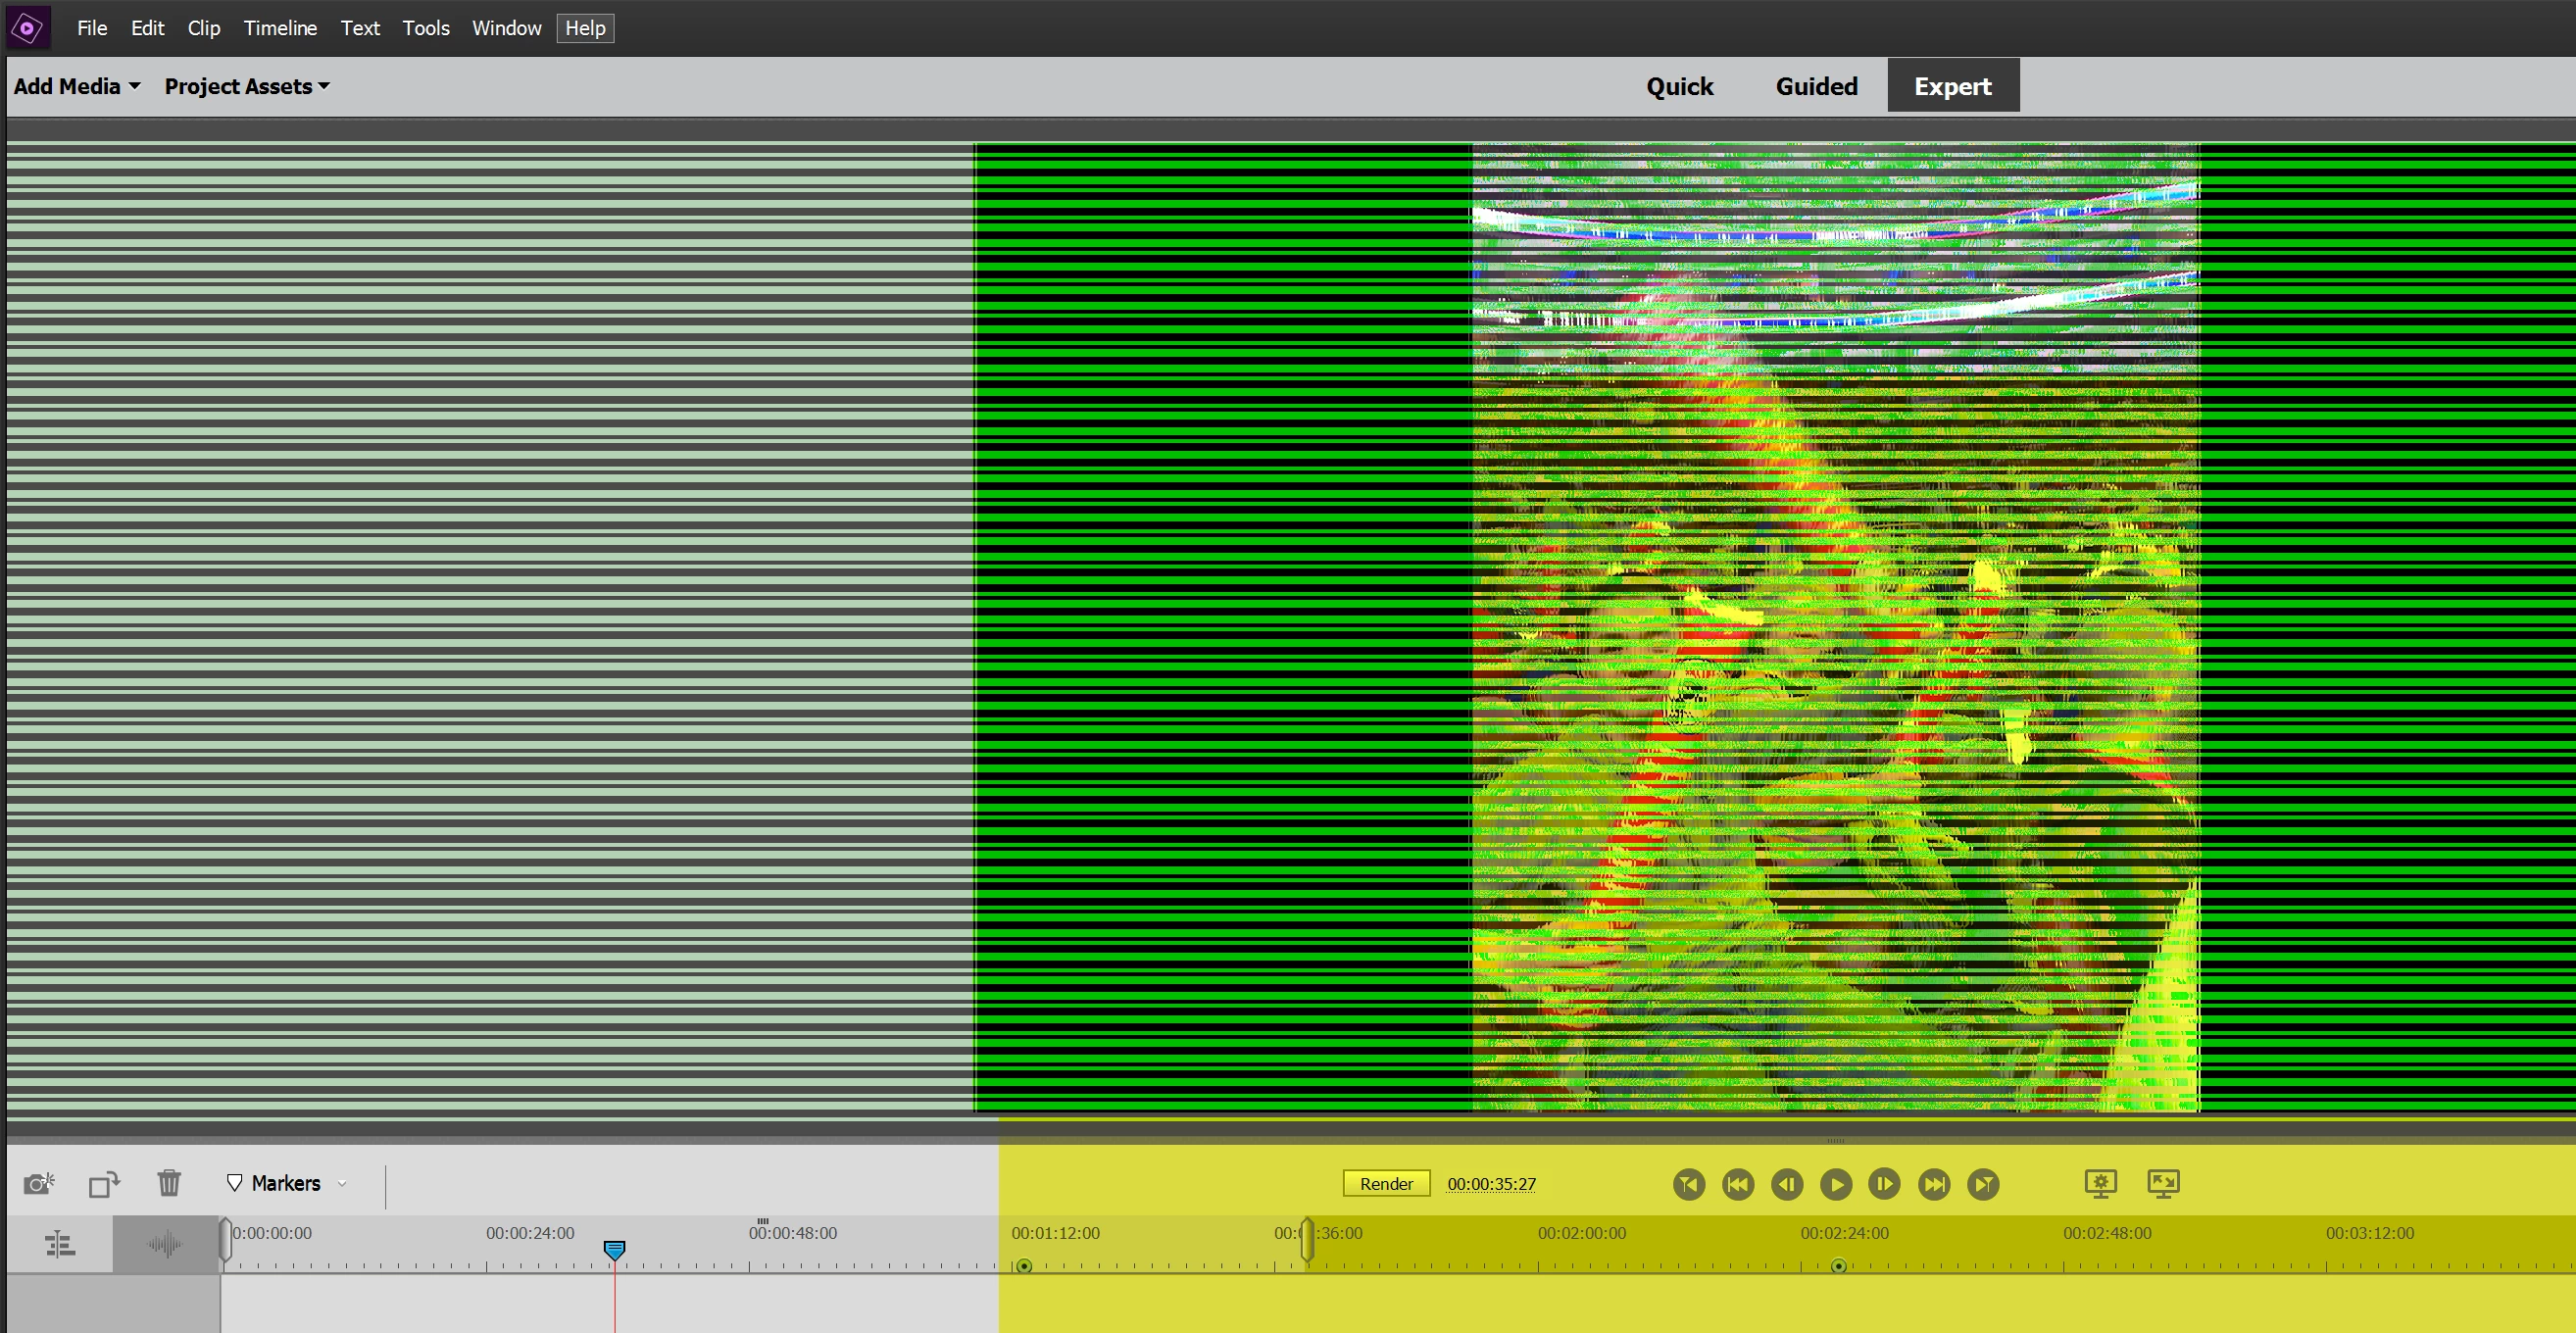Switch to the Quick tab
This screenshot has width=2576, height=1333.
1679,87
